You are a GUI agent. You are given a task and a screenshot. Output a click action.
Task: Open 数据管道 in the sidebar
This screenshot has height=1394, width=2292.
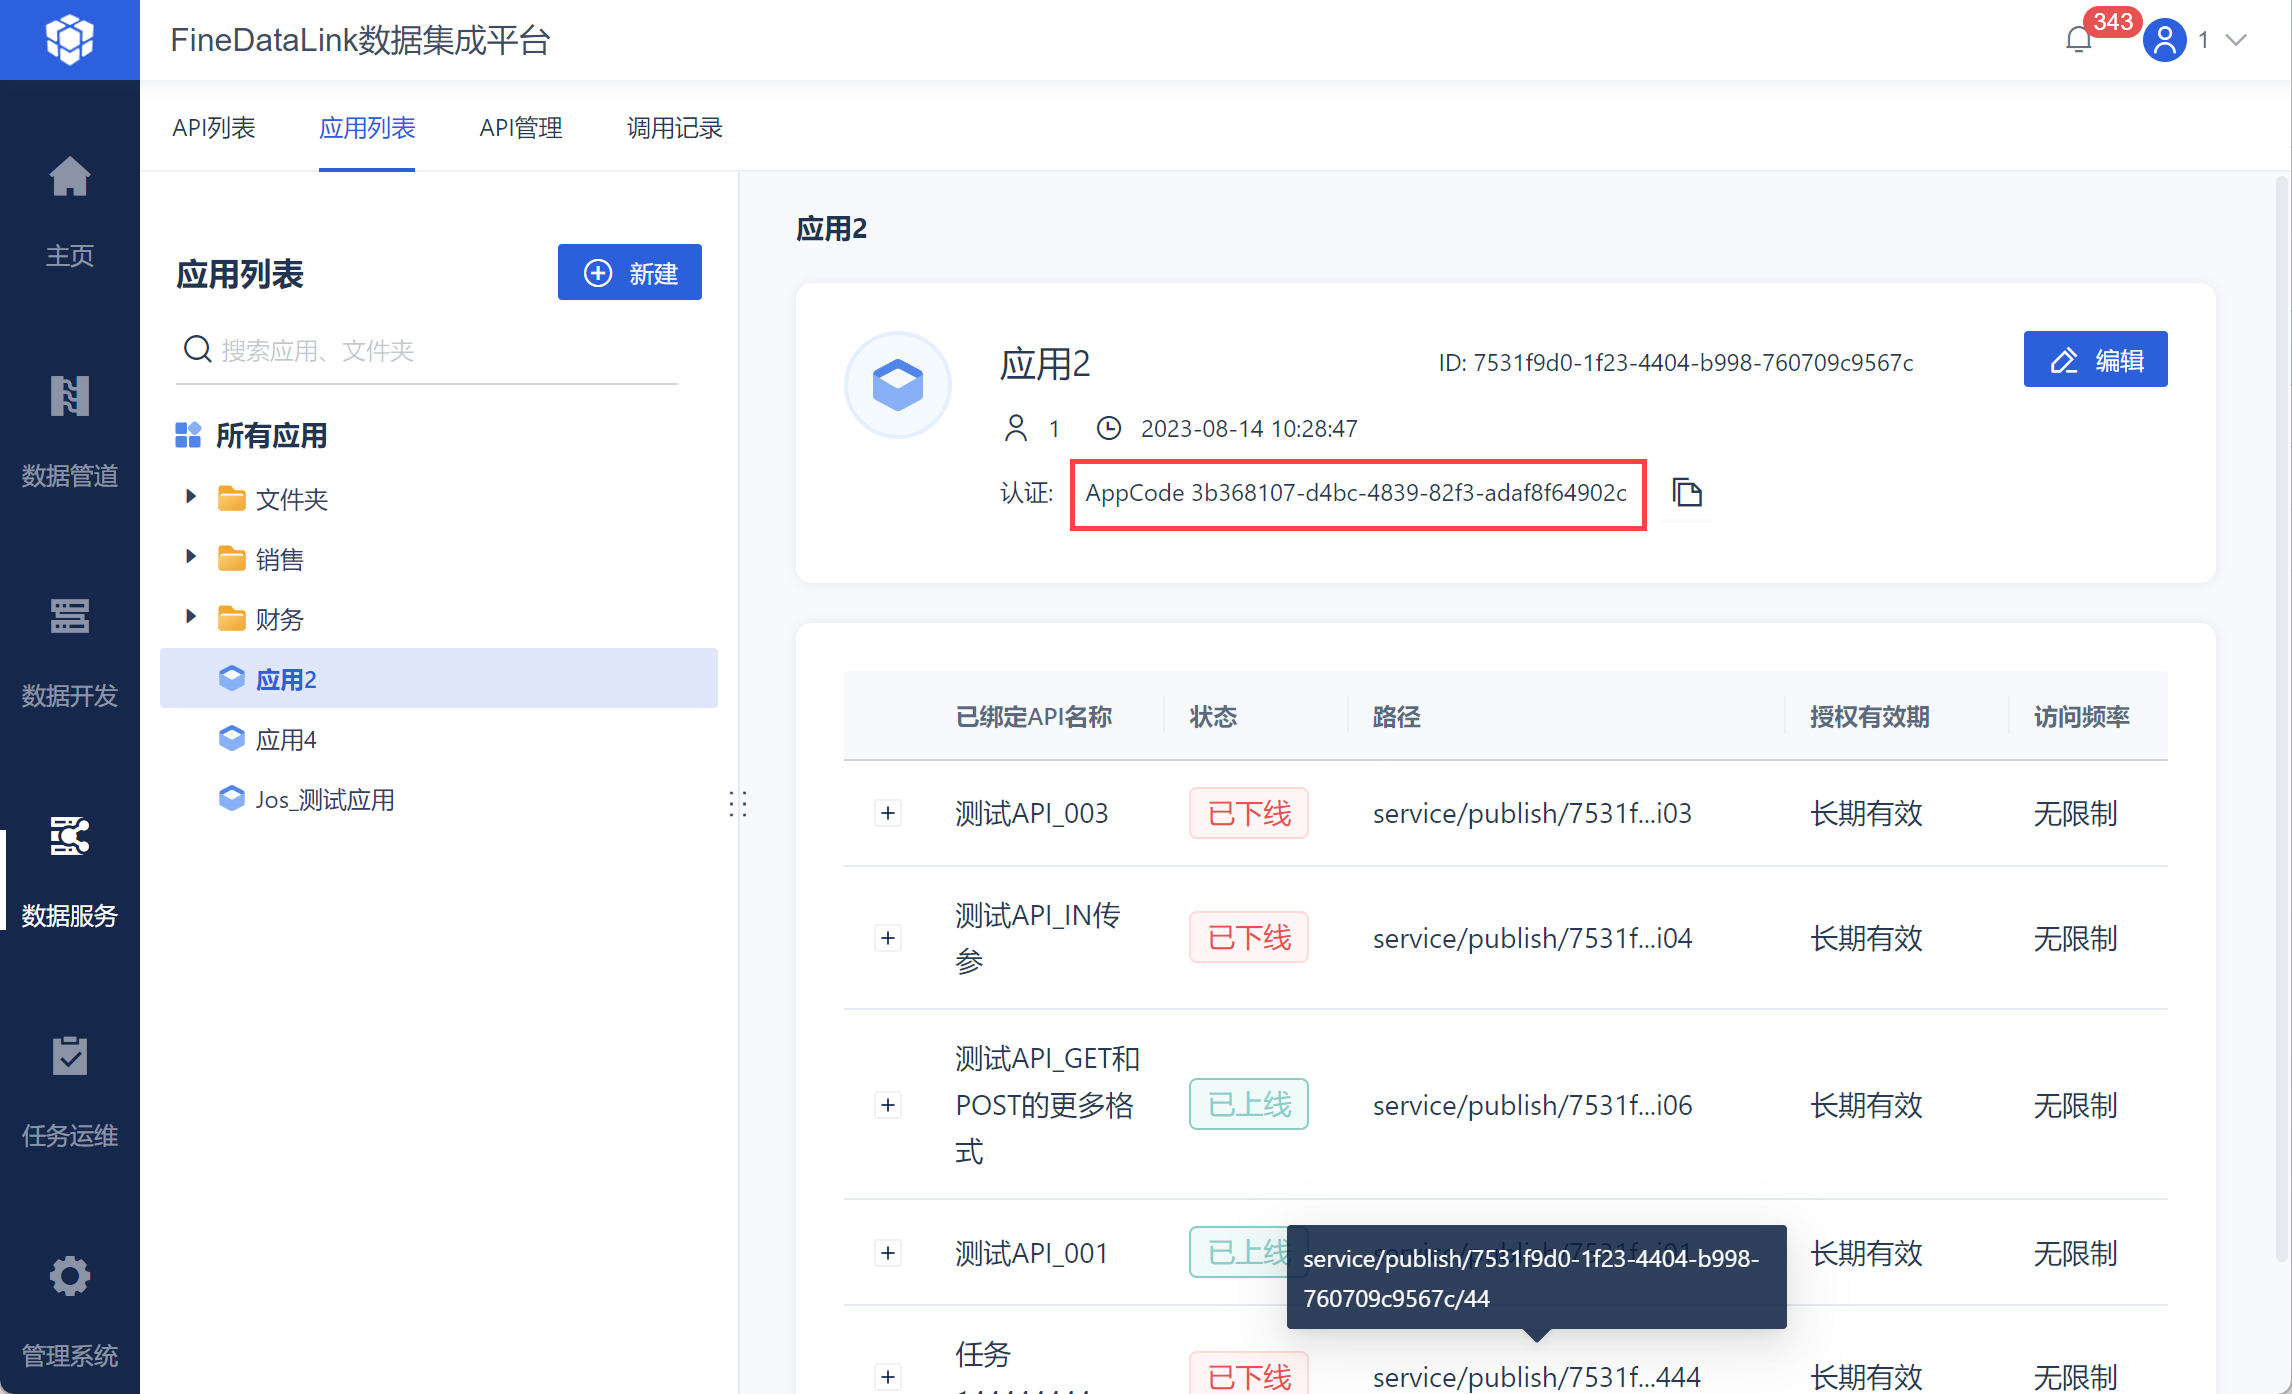pos(69,398)
